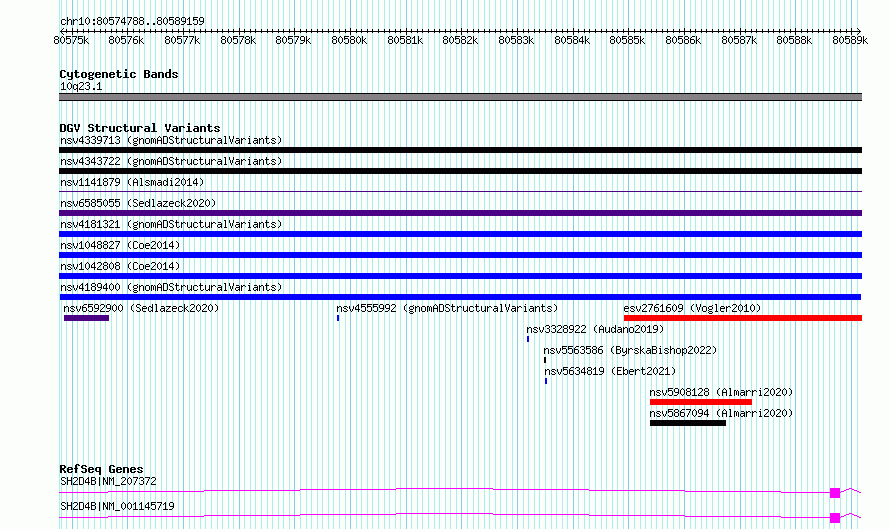This screenshot has height=529, width=890.
Task: Open label nsv3328922 (Audano2019)
Action: [595, 329]
